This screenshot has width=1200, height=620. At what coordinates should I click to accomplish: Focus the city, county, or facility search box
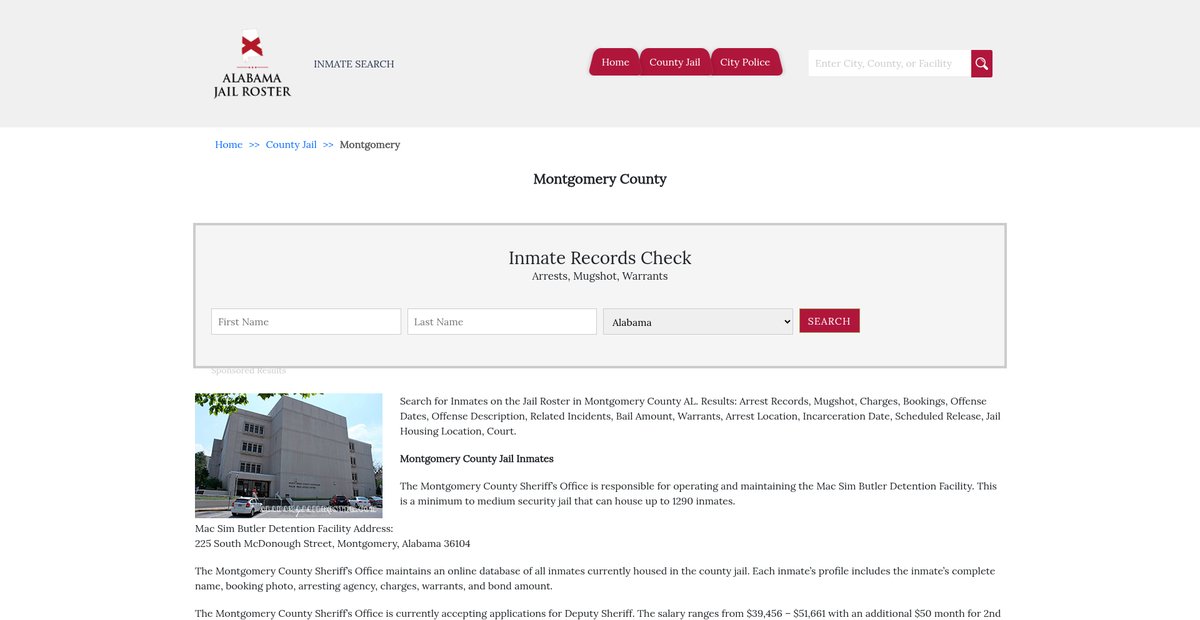(888, 64)
